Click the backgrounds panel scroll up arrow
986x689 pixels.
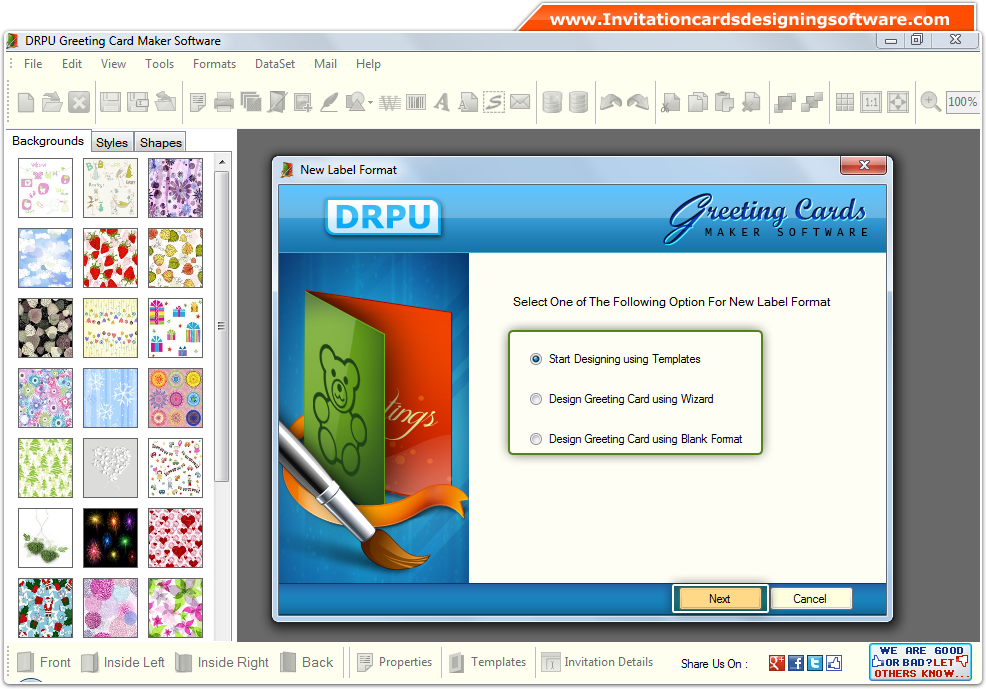point(222,162)
